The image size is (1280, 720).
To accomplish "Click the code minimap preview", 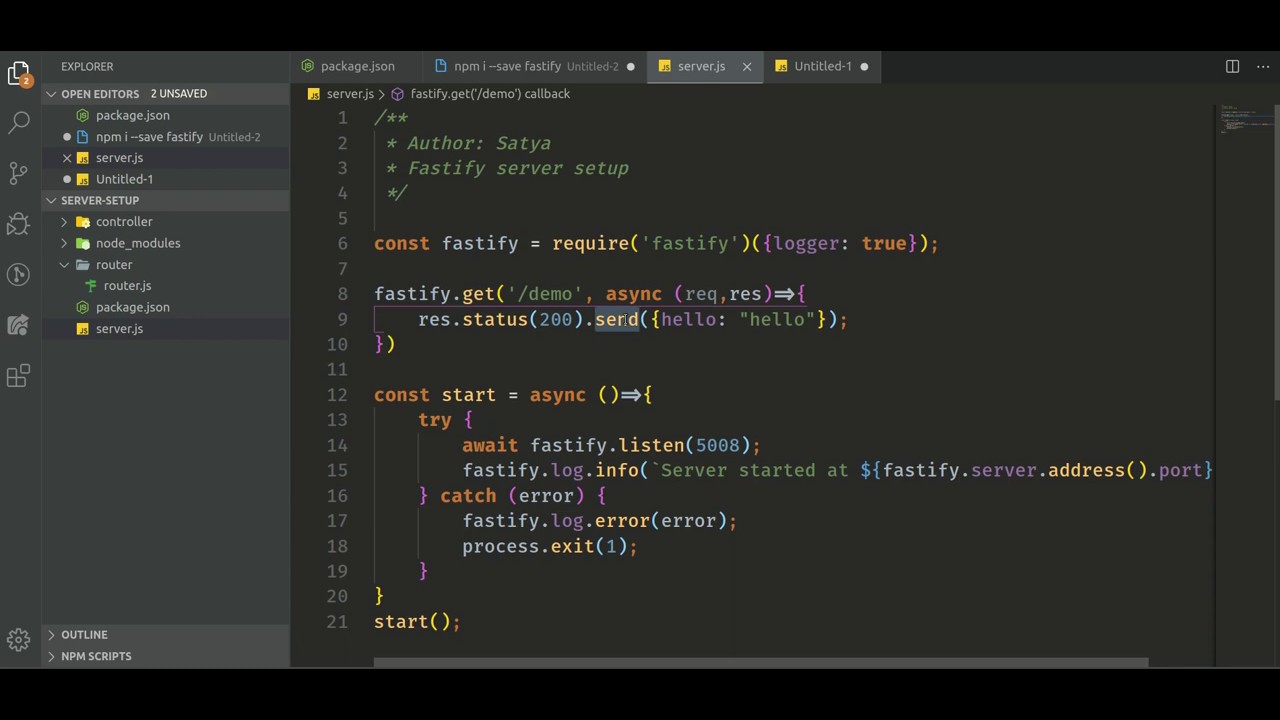I will pos(1243,118).
